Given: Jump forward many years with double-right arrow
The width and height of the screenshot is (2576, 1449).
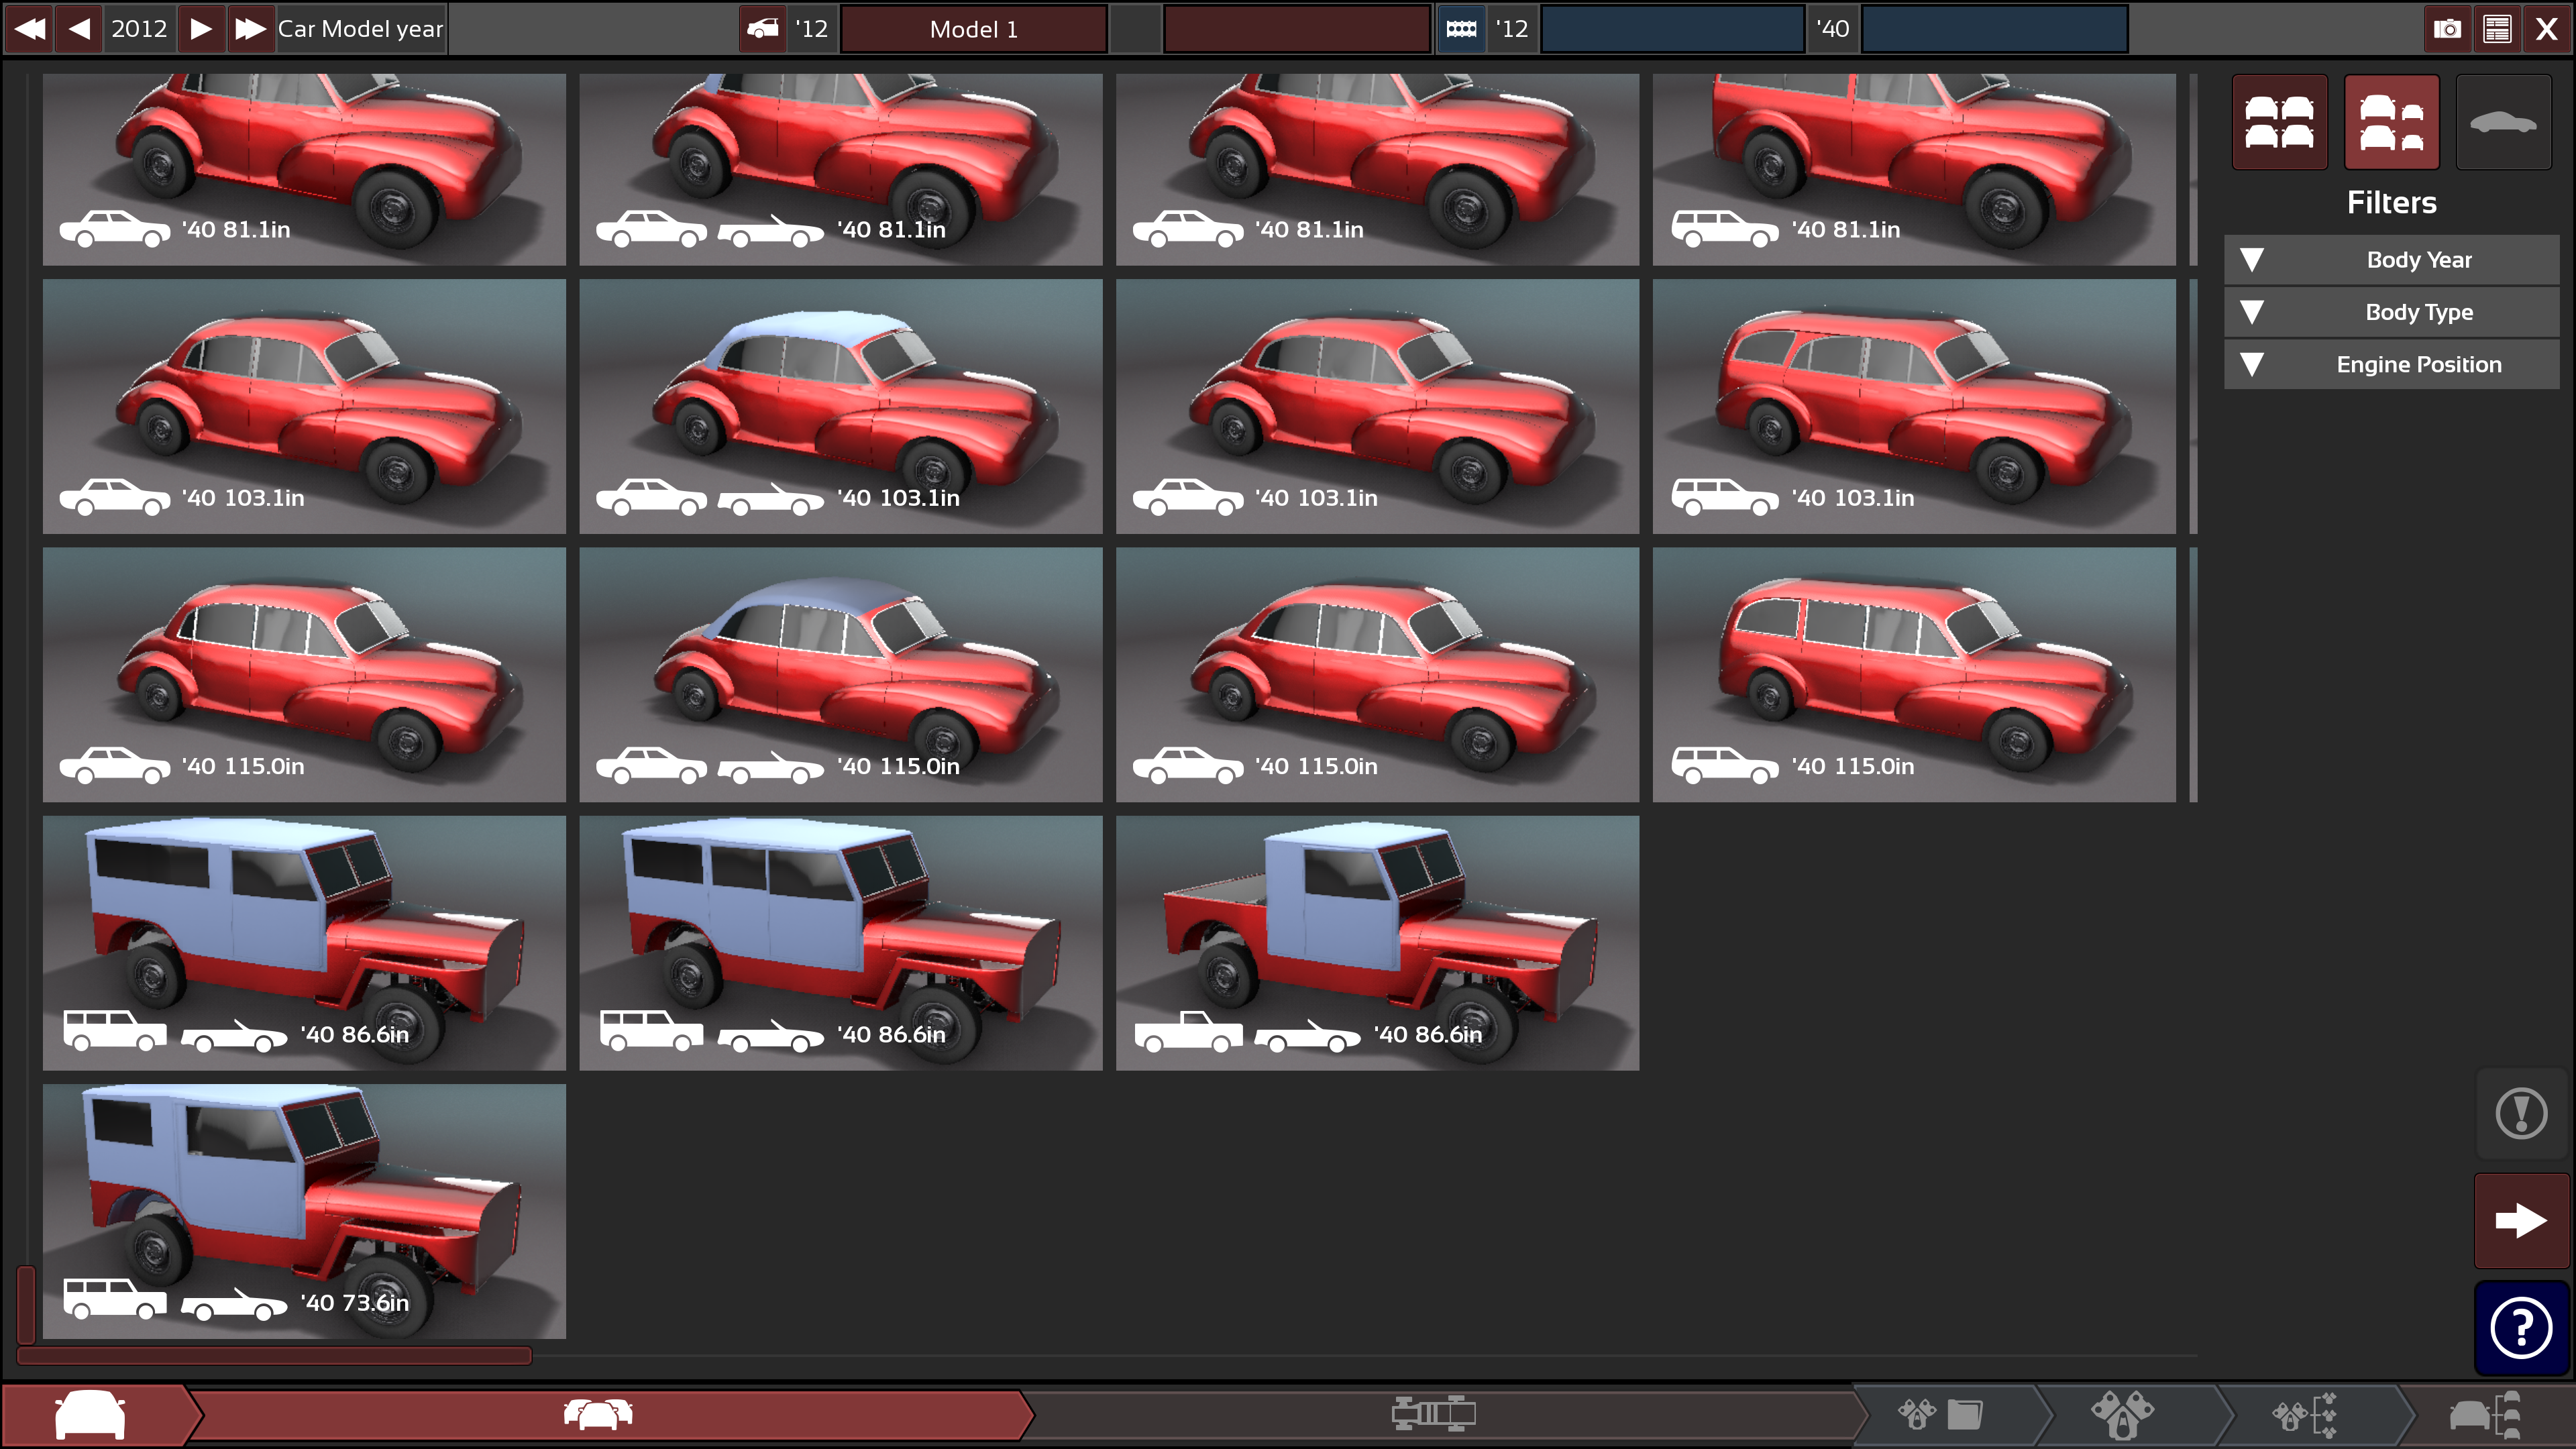Looking at the screenshot, I should pyautogui.click(x=250, y=28).
